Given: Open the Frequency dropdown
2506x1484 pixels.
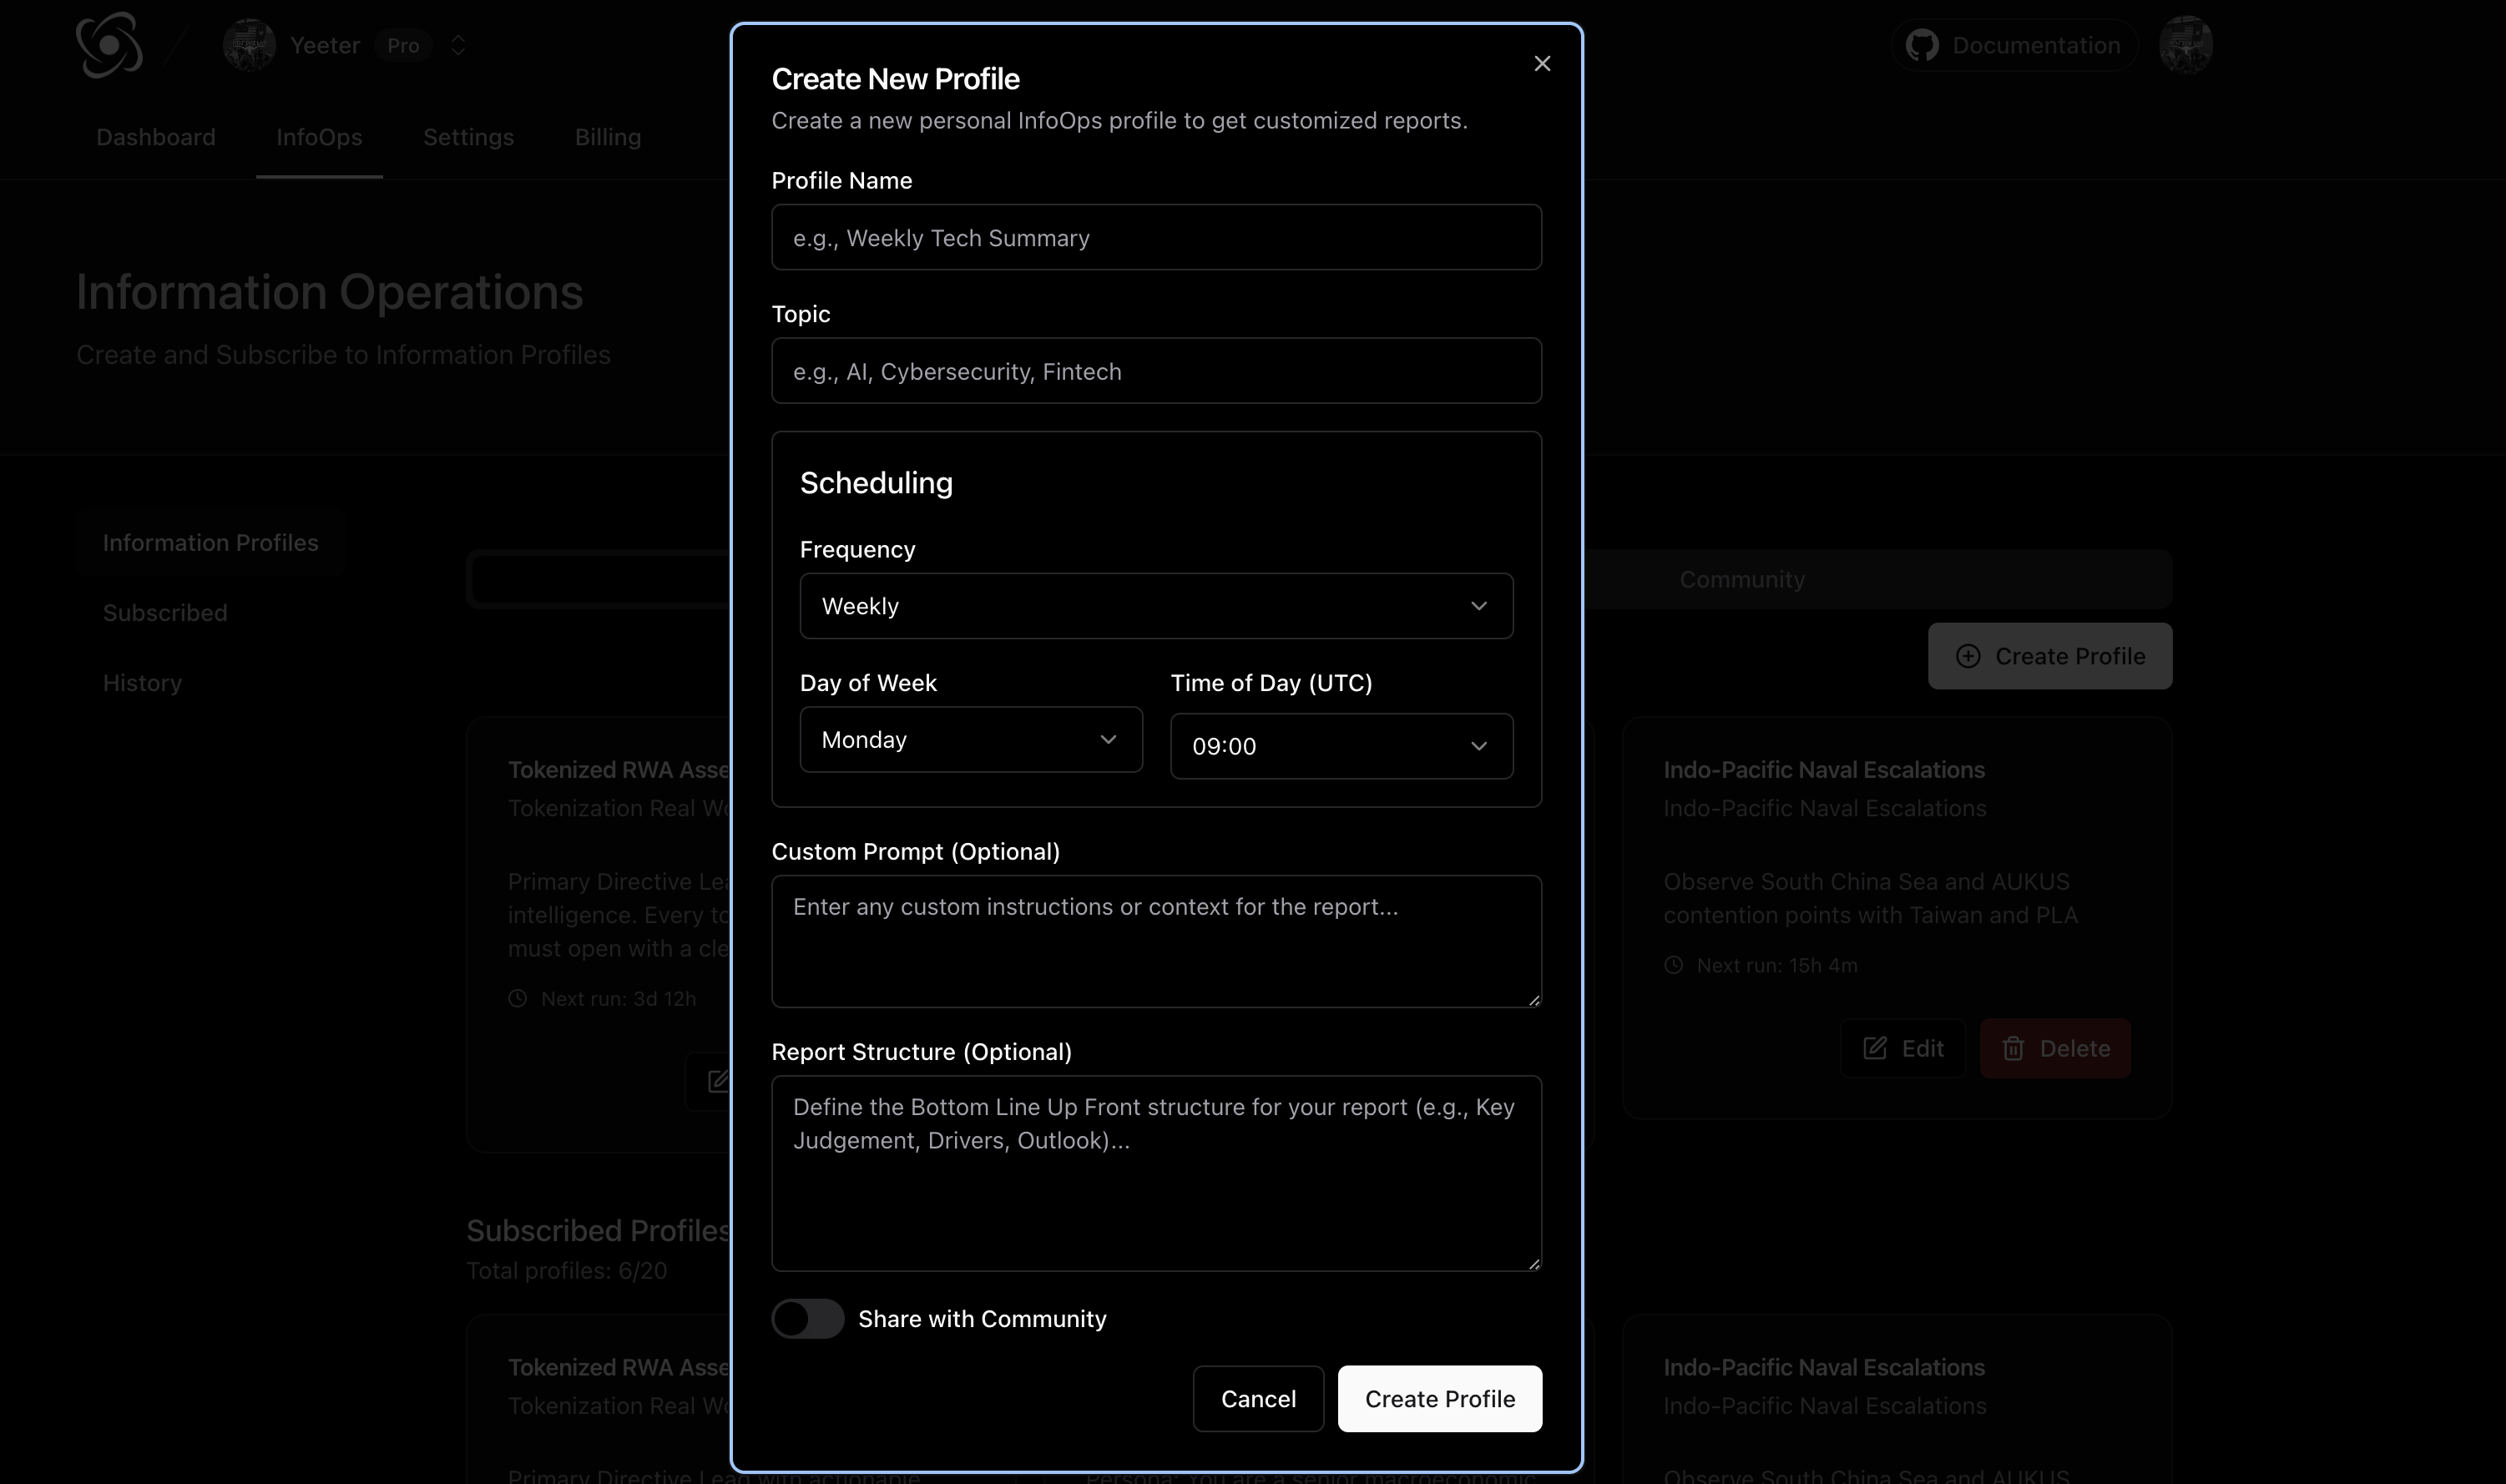Looking at the screenshot, I should coord(1155,606).
